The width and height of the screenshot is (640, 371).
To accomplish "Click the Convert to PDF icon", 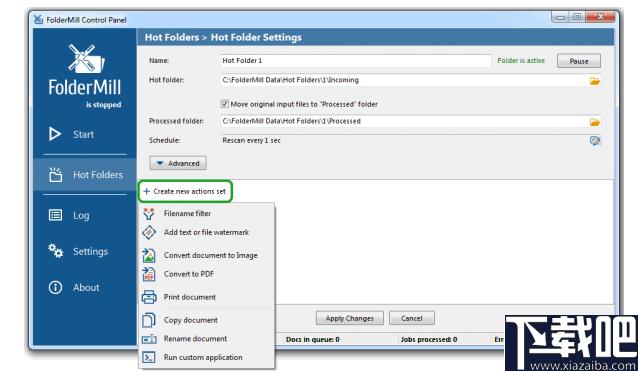I will (x=149, y=274).
